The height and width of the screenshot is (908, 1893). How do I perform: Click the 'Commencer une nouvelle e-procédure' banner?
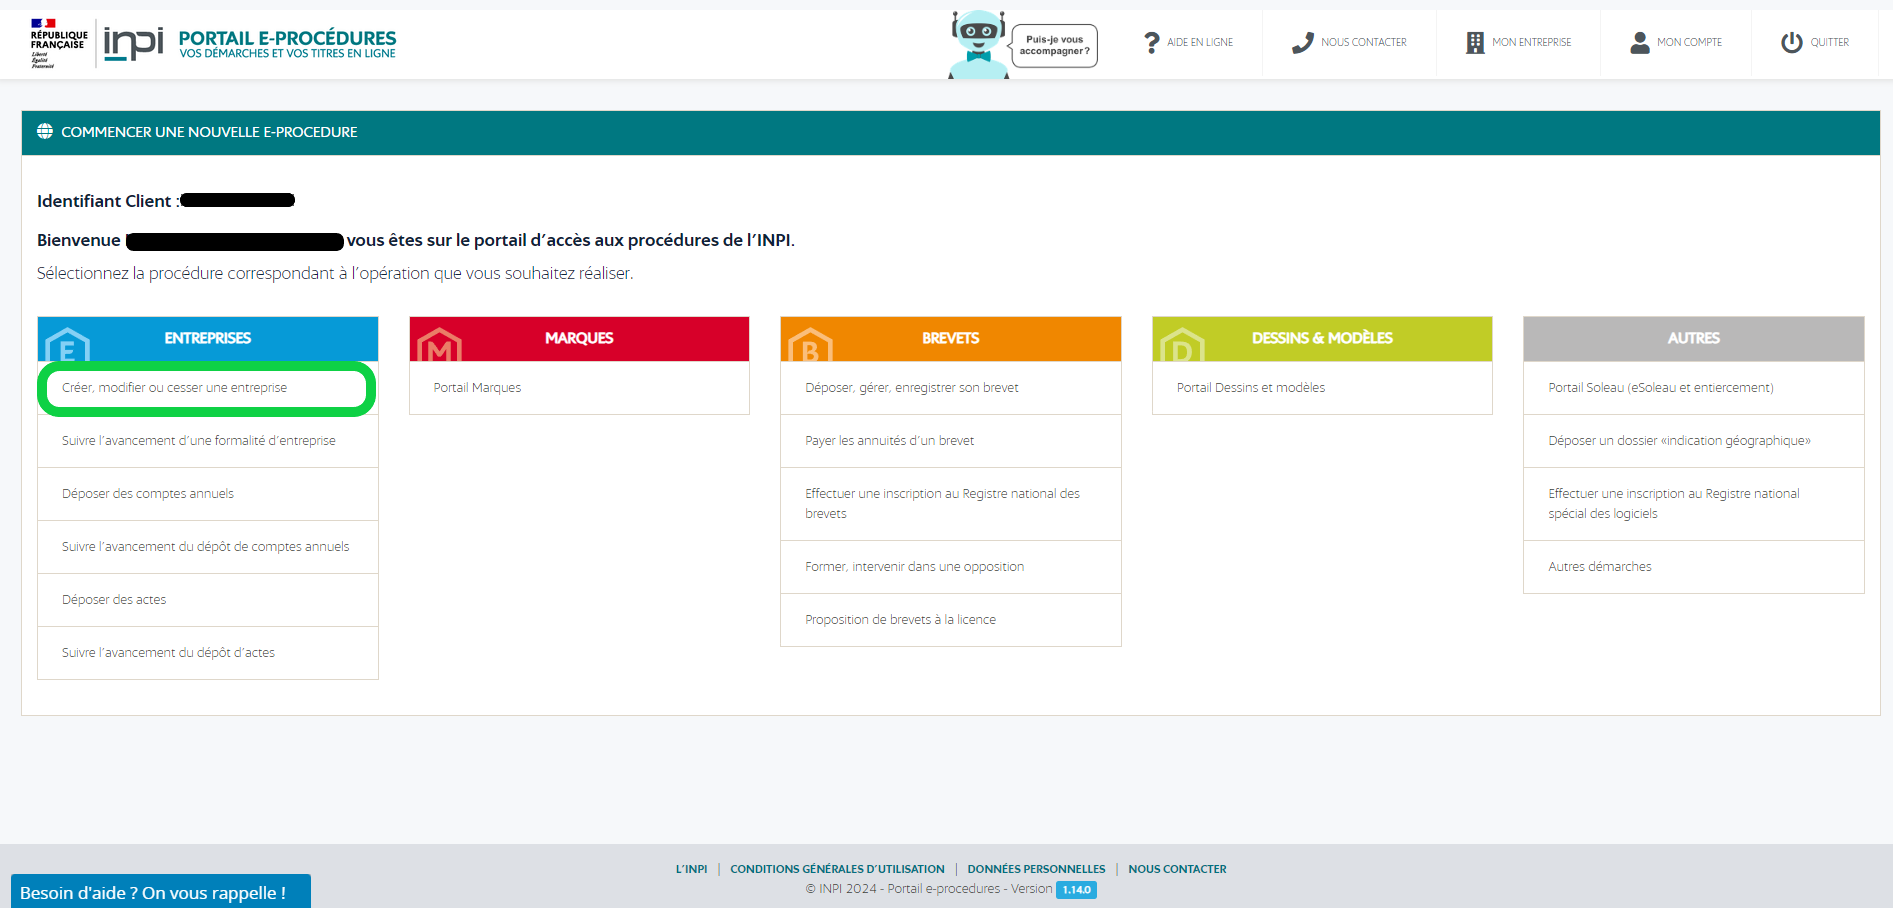(x=951, y=132)
